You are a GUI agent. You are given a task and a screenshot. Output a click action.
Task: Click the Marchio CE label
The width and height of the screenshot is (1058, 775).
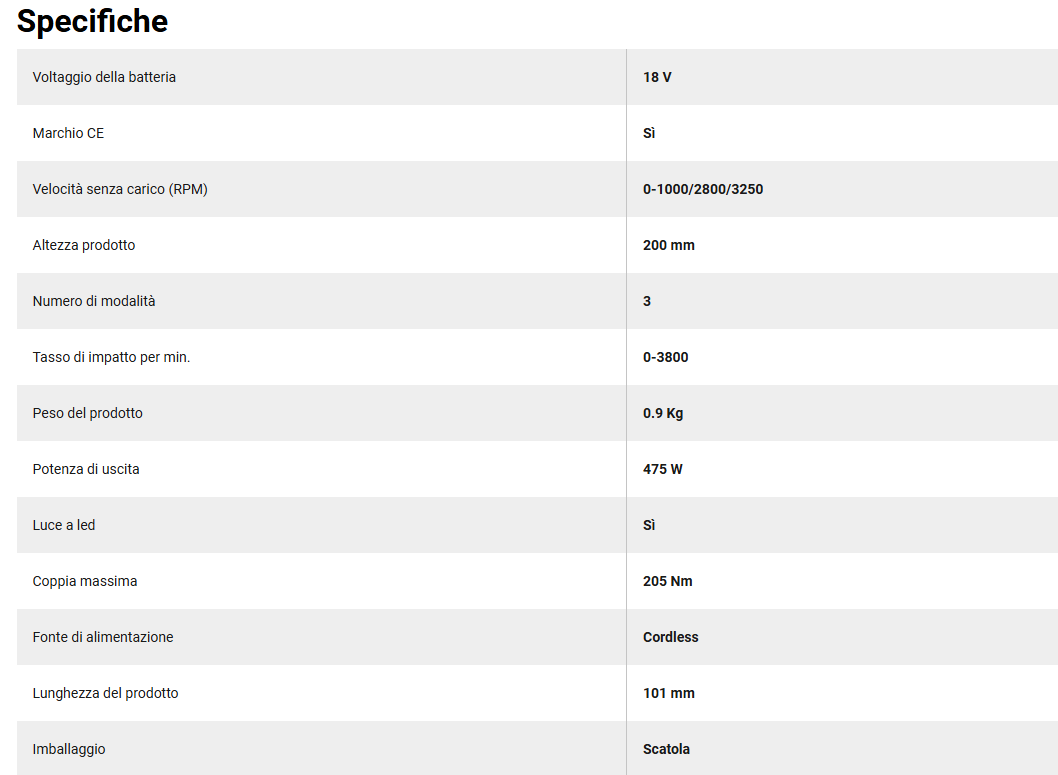(x=68, y=133)
